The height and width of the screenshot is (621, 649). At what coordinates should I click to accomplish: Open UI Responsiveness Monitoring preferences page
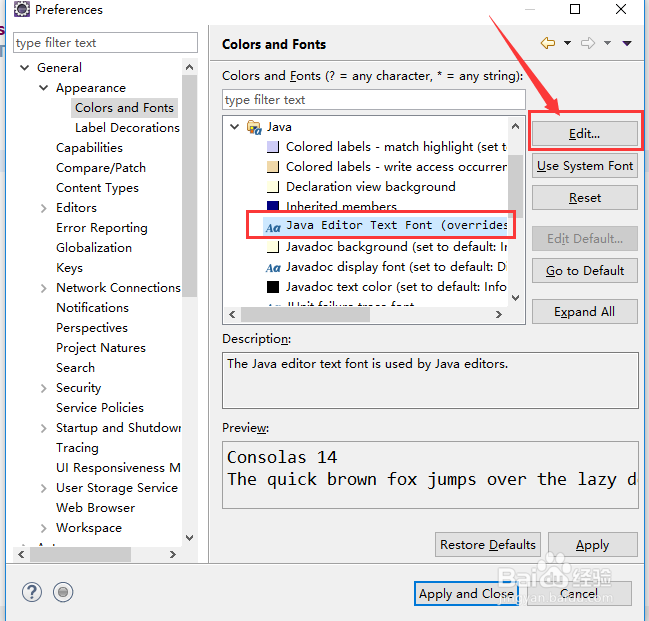pyautogui.click(x=118, y=468)
